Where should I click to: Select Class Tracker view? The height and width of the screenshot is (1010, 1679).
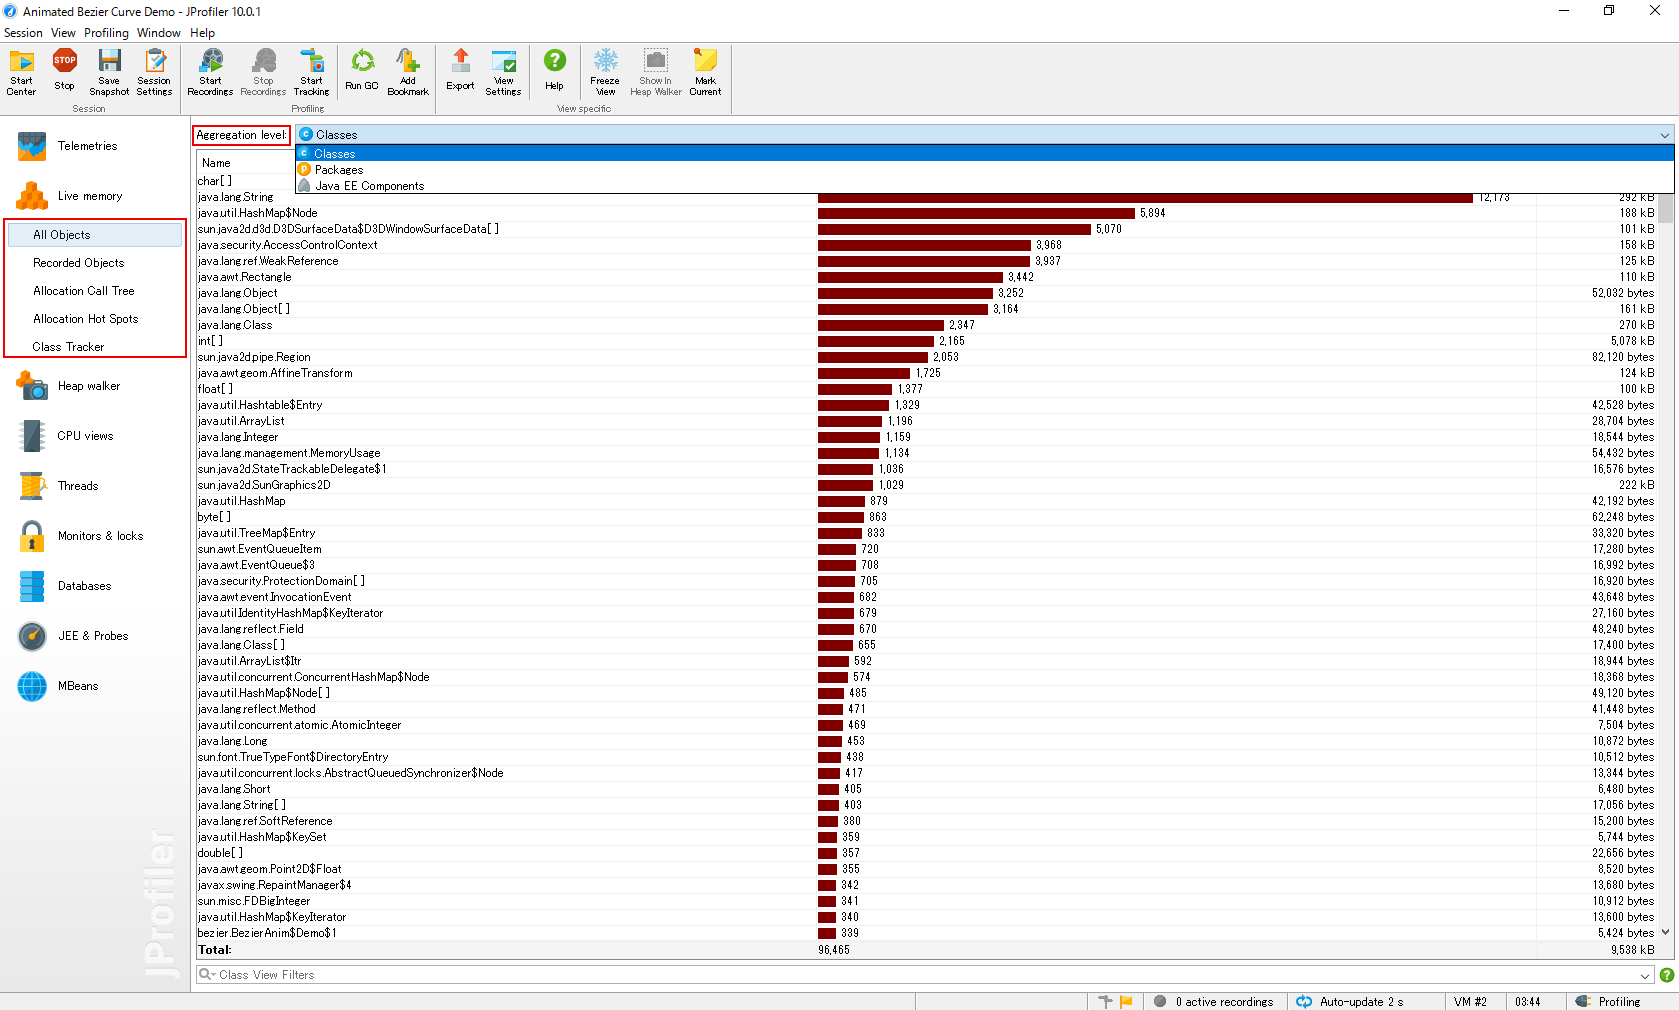(95, 347)
